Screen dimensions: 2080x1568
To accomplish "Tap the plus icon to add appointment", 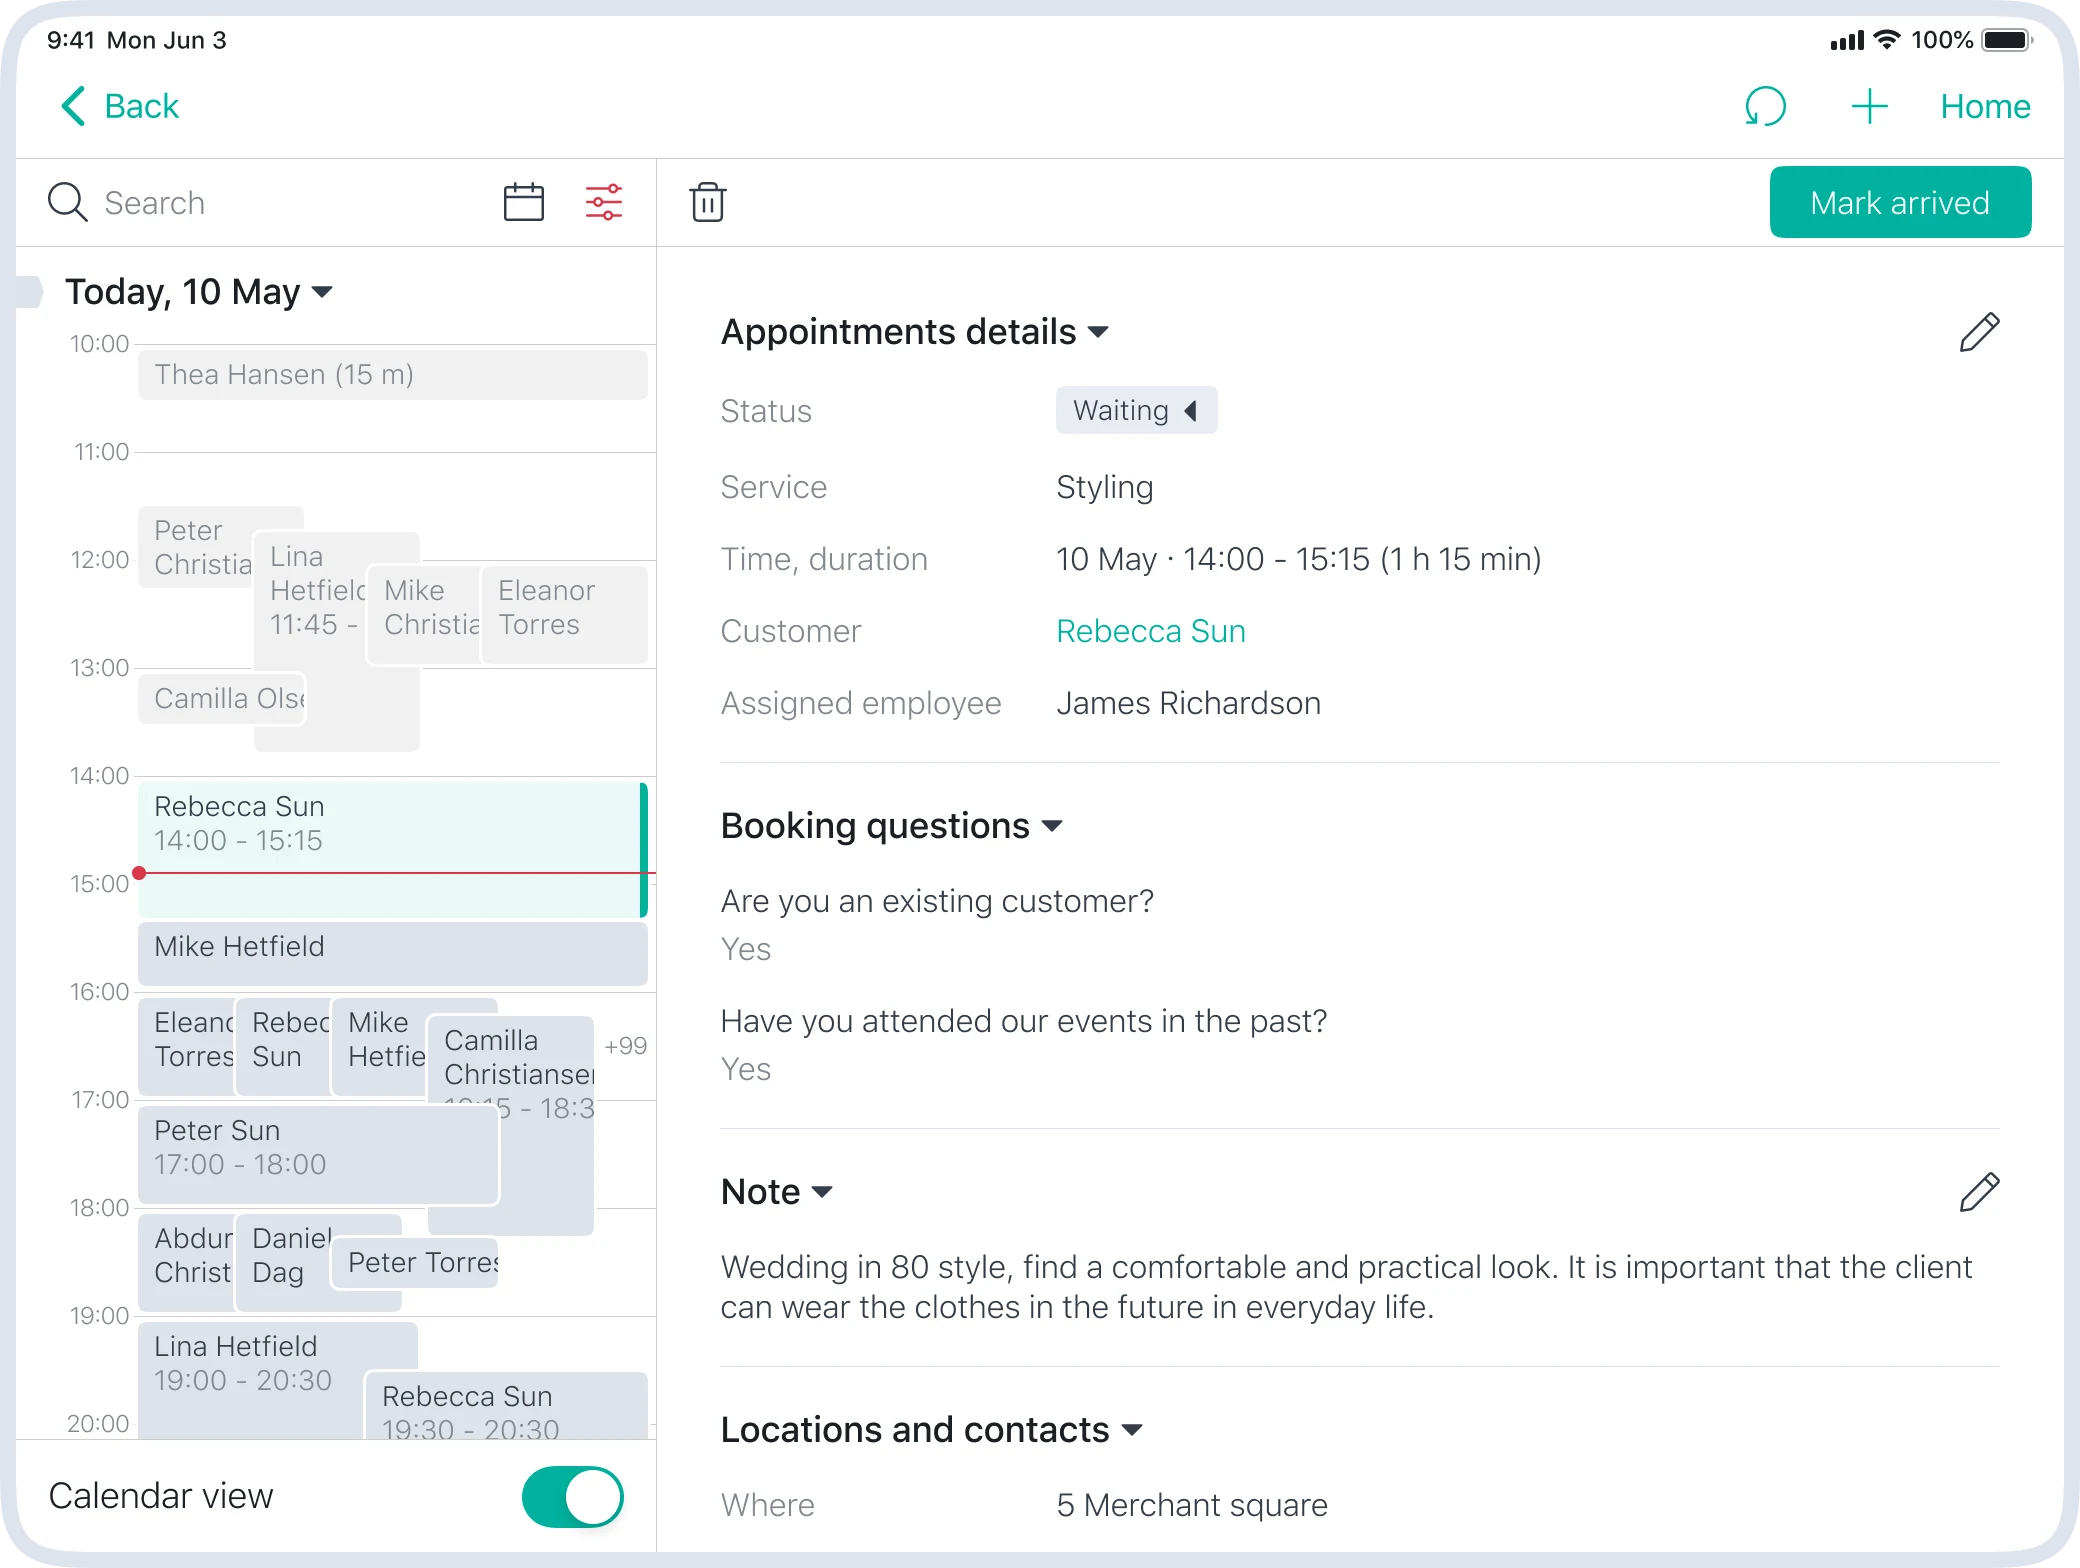I will pos(1869,106).
